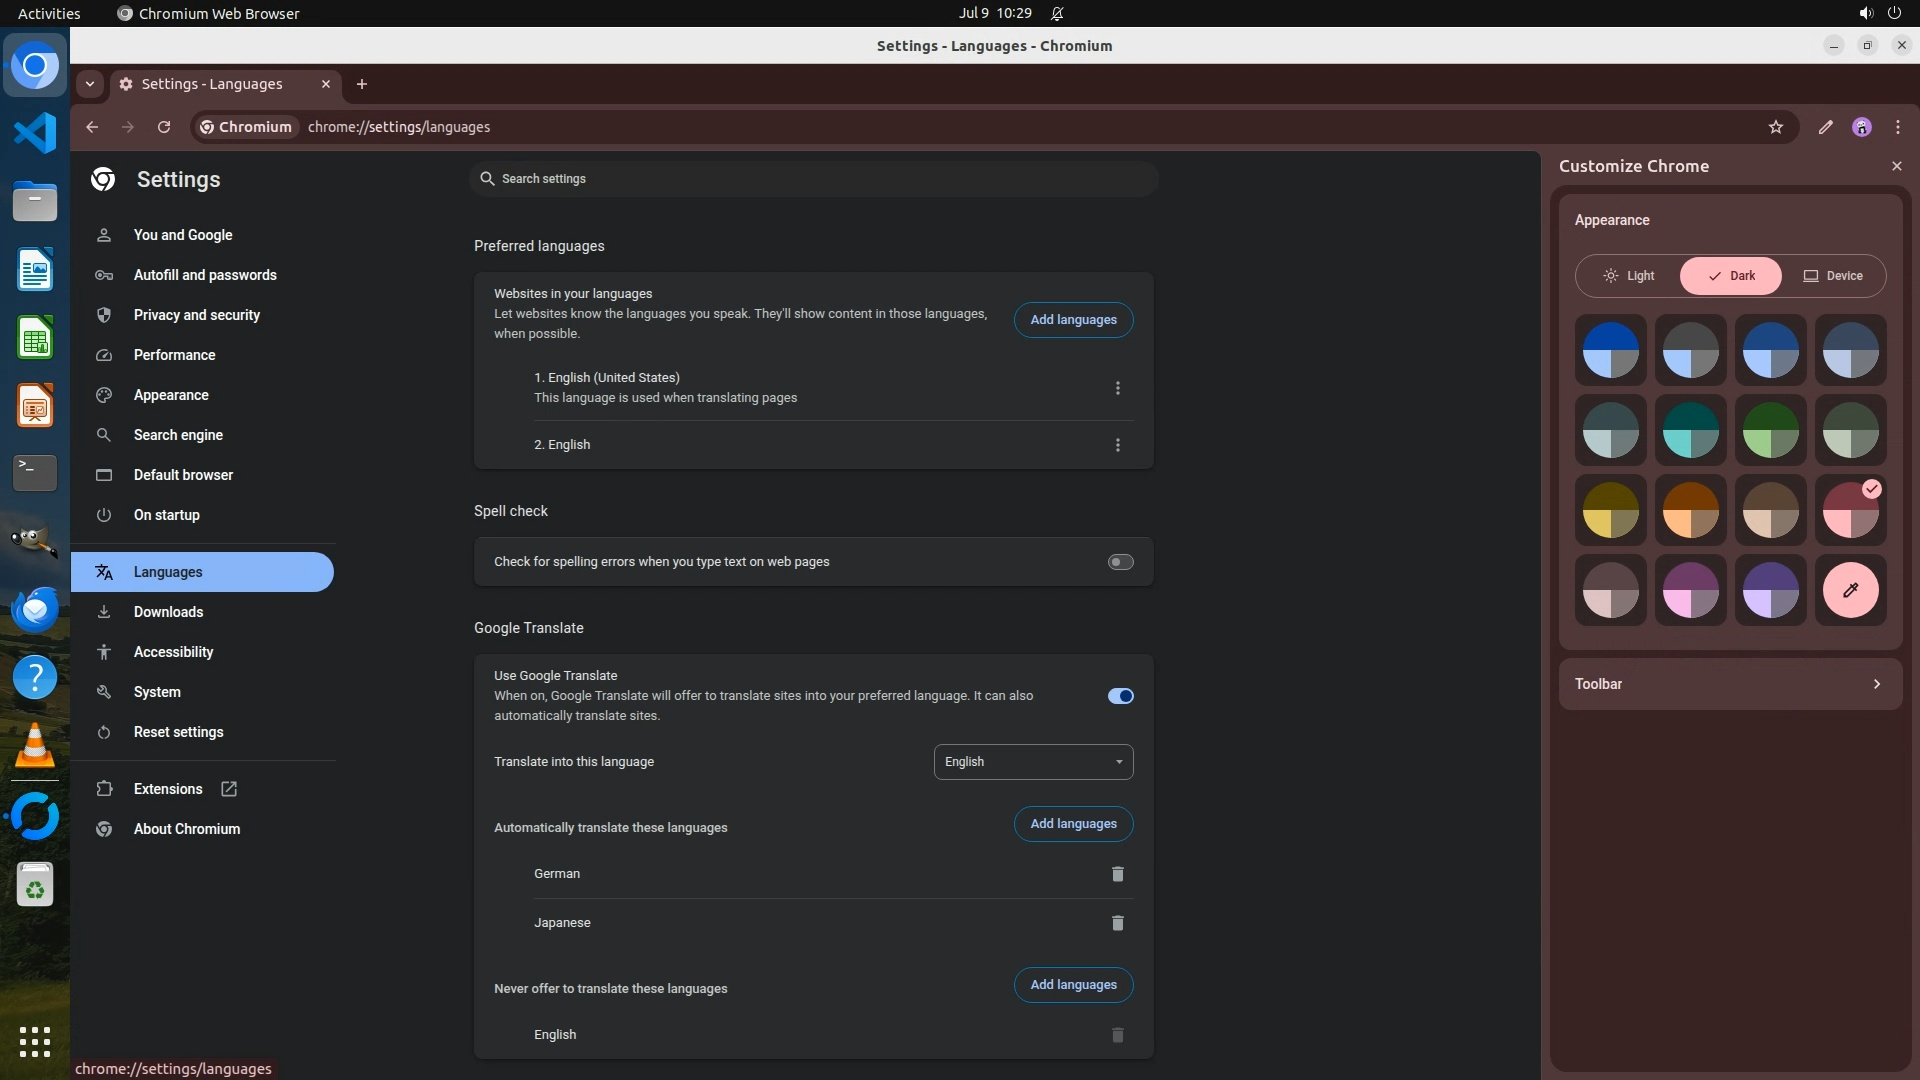Open the Downloads settings section
This screenshot has width=1920, height=1080.
point(168,612)
